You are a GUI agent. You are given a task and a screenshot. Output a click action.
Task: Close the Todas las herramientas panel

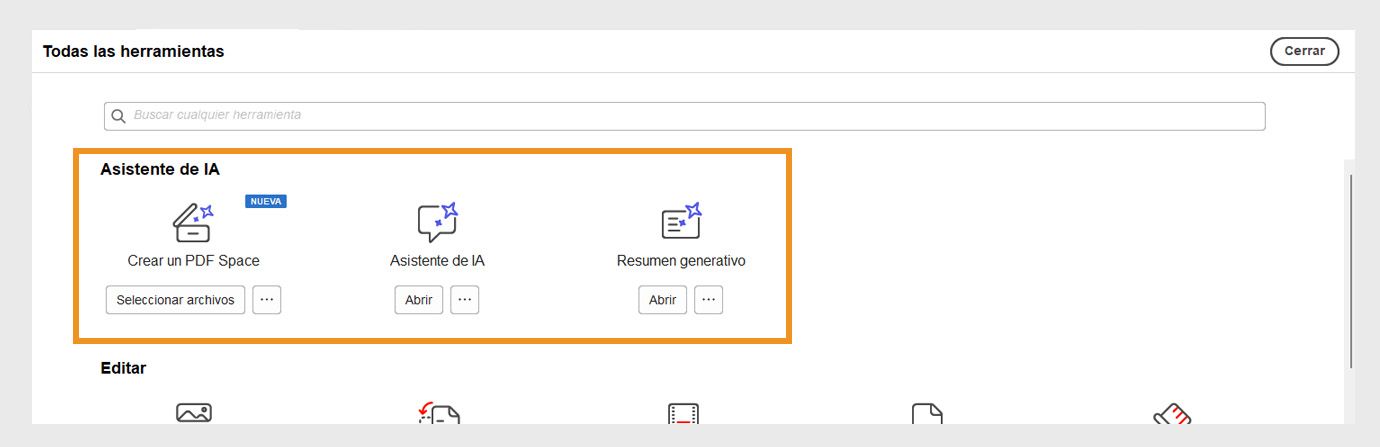pyautogui.click(x=1304, y=51)
